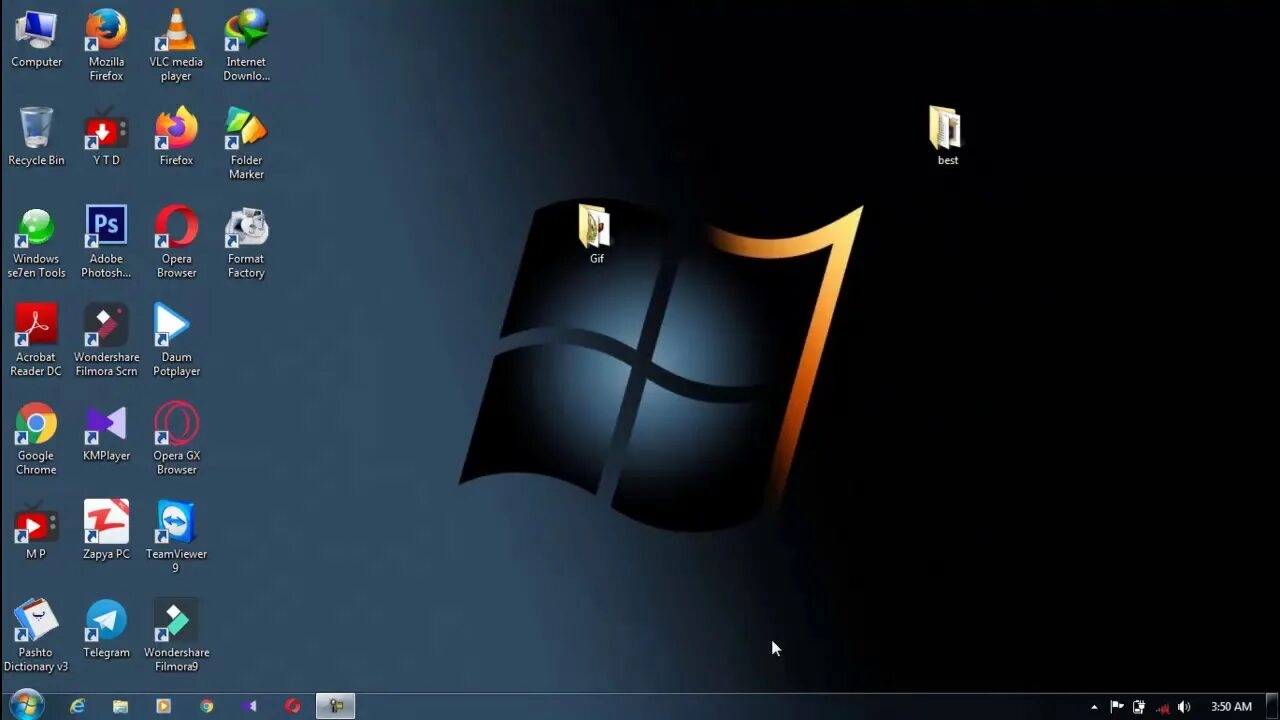Select the Zapya PC shortcut
1280x720 pixels.
(106, 530)
